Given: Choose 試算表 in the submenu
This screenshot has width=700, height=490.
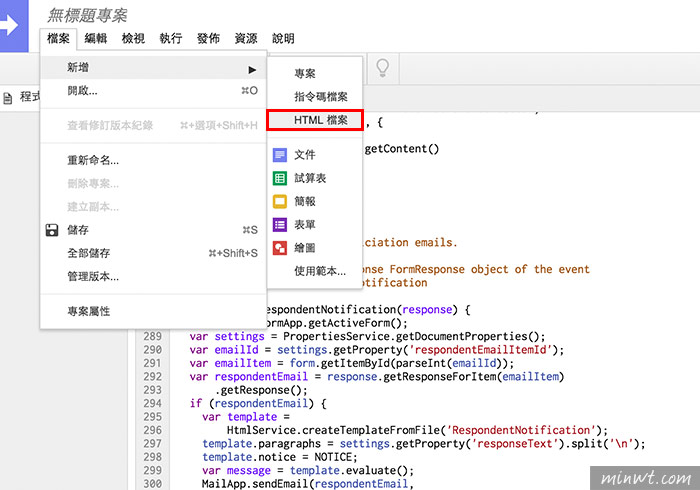Looking at the screenshot, I should coord(315,178).
